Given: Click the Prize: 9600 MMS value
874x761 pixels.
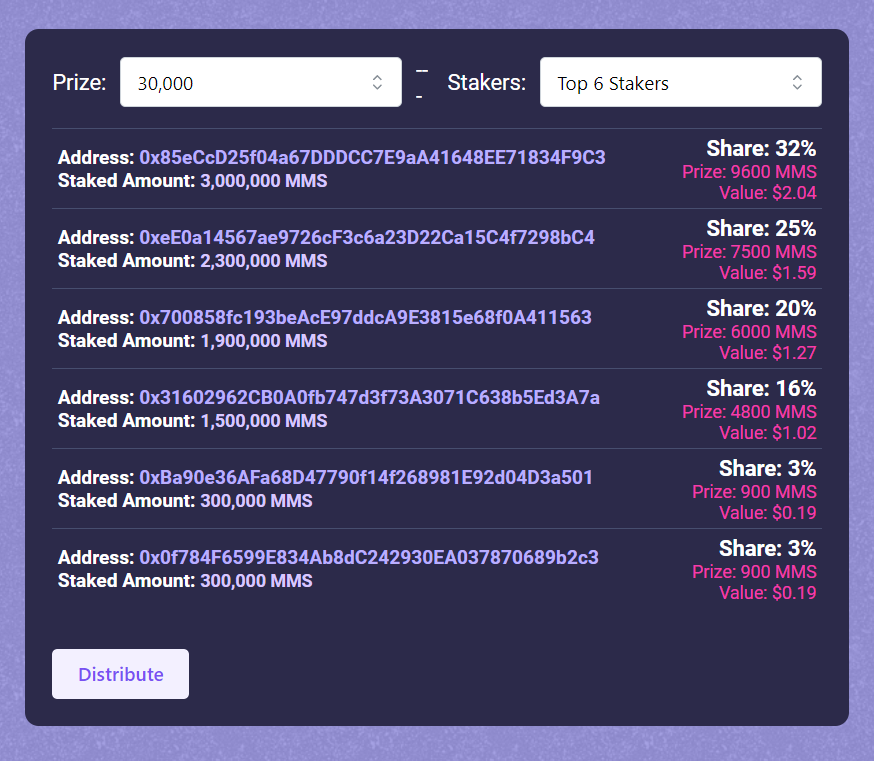Looking at the screenshot, I should coord(749,172).
